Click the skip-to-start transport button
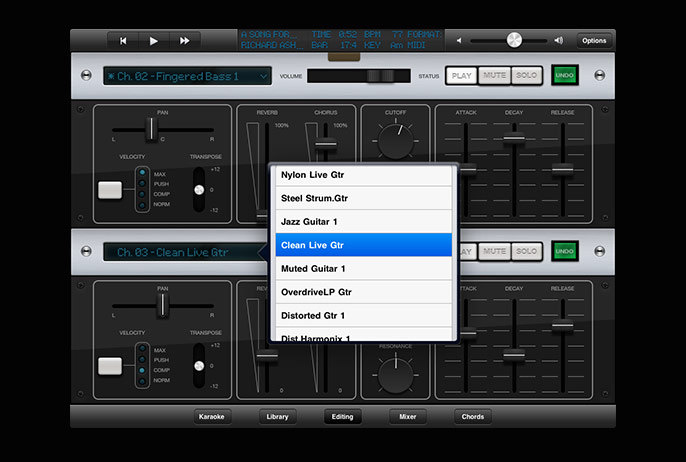Viewport: 686px width, 462px height. pos(123,41)
